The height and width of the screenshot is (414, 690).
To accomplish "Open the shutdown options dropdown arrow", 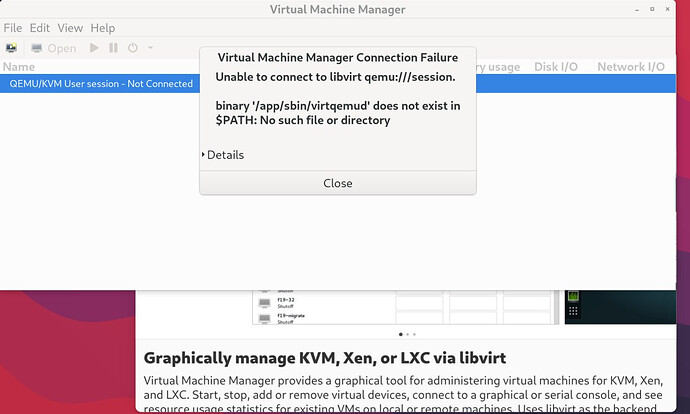I will coord(150,48).
